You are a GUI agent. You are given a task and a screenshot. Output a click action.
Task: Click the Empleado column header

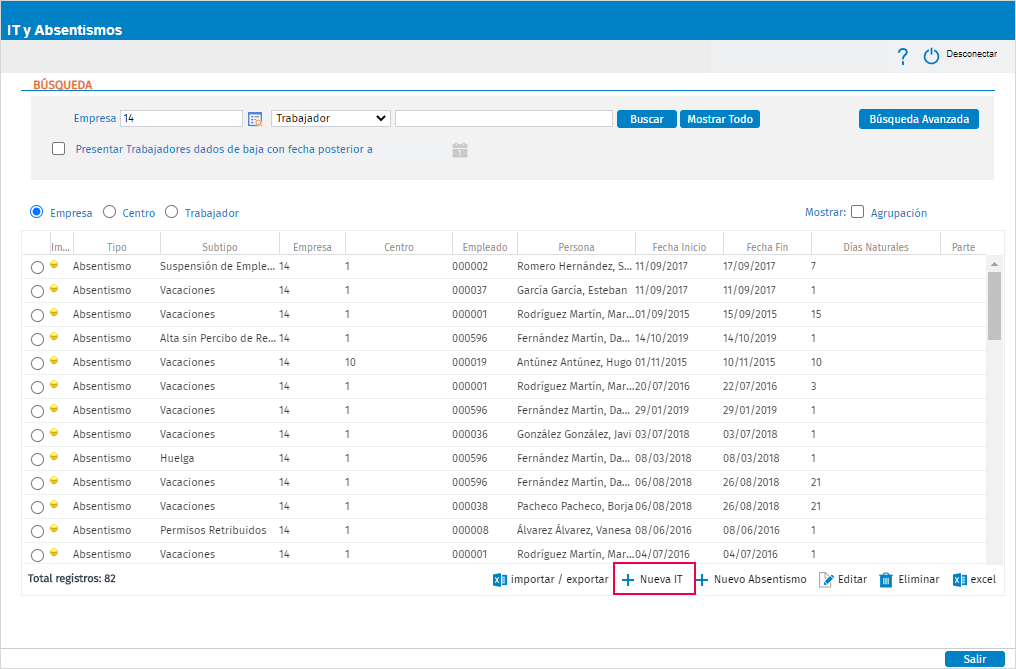point(485,247)
